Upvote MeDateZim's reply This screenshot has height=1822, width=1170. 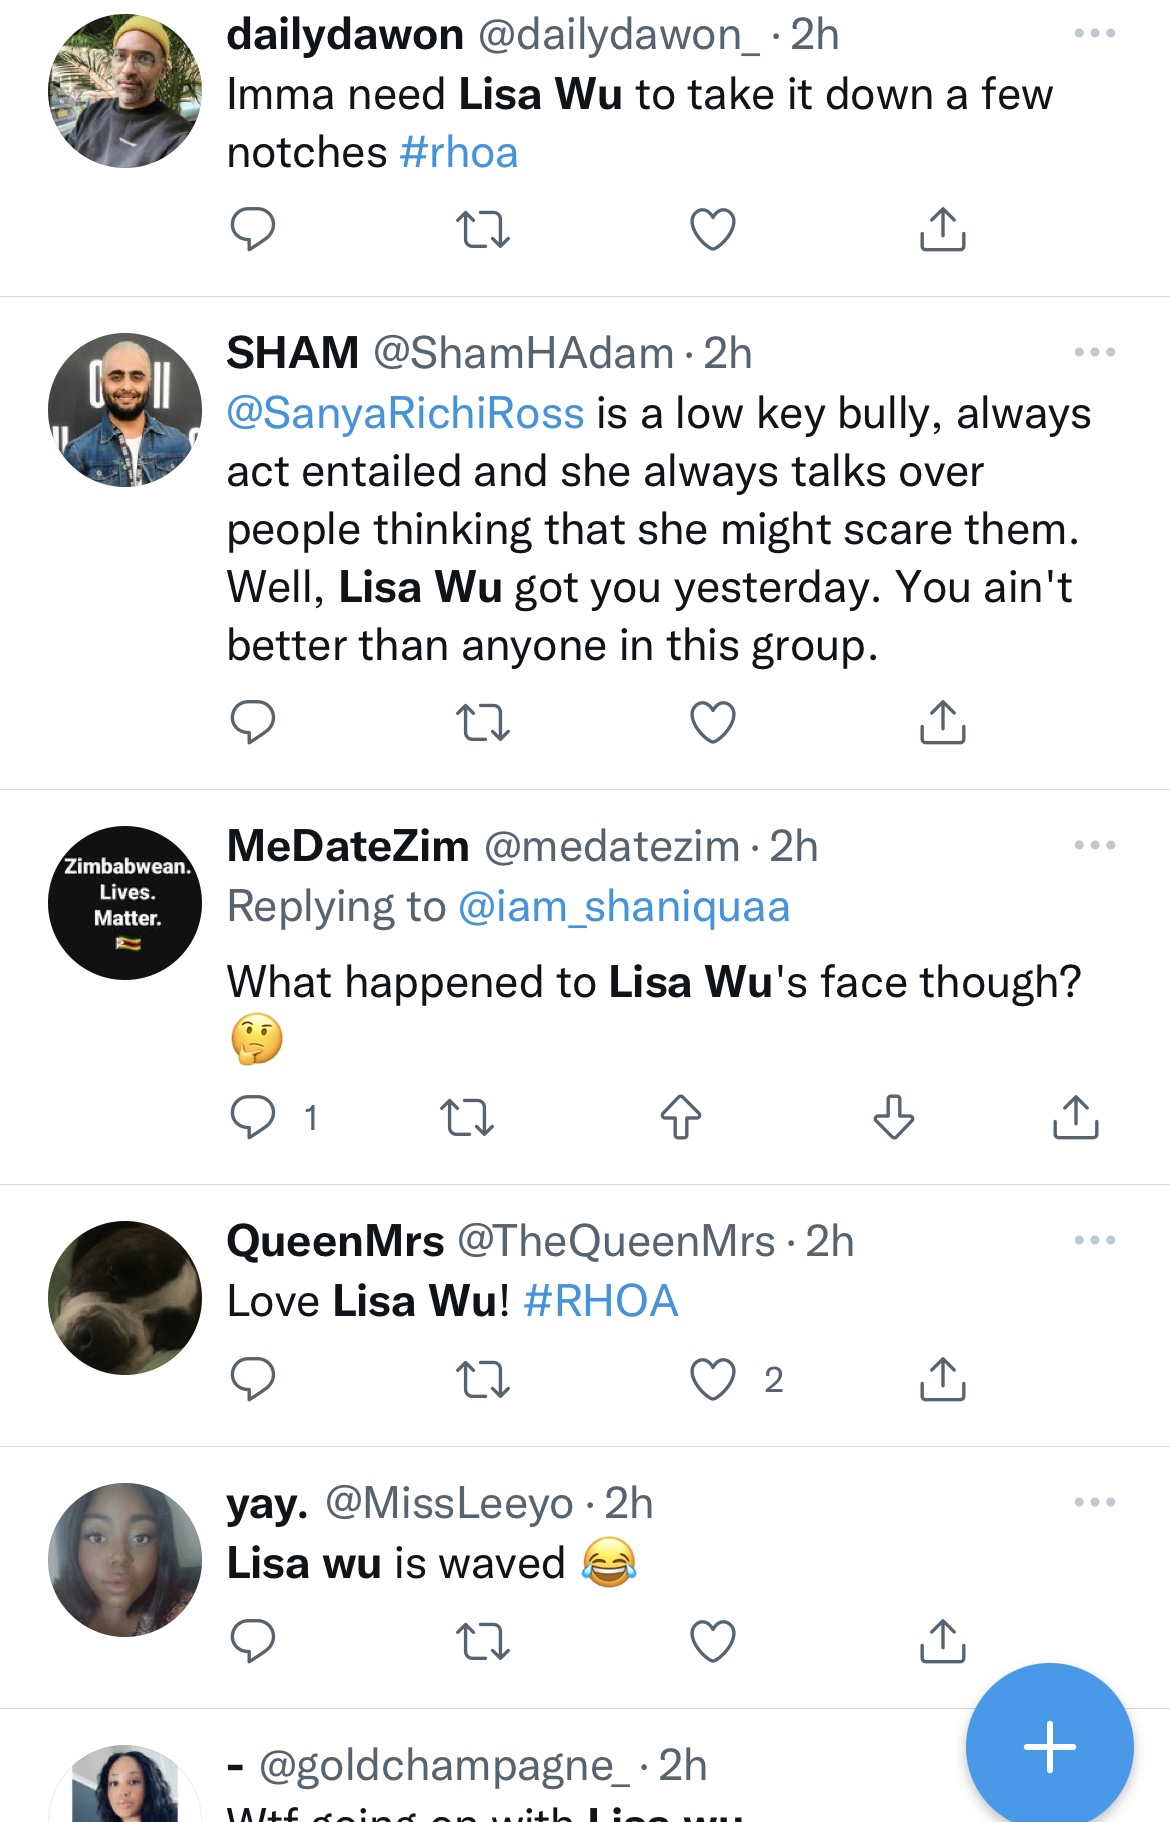(x=681, y=1117)
